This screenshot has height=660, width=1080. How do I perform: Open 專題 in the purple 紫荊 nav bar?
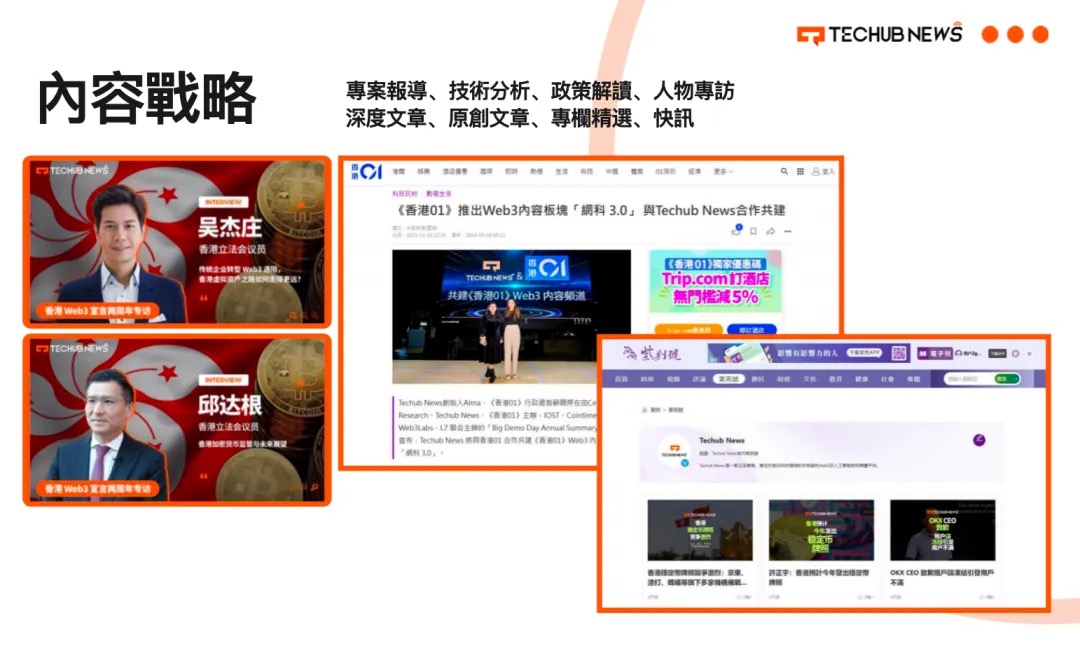tap(913, 379)
